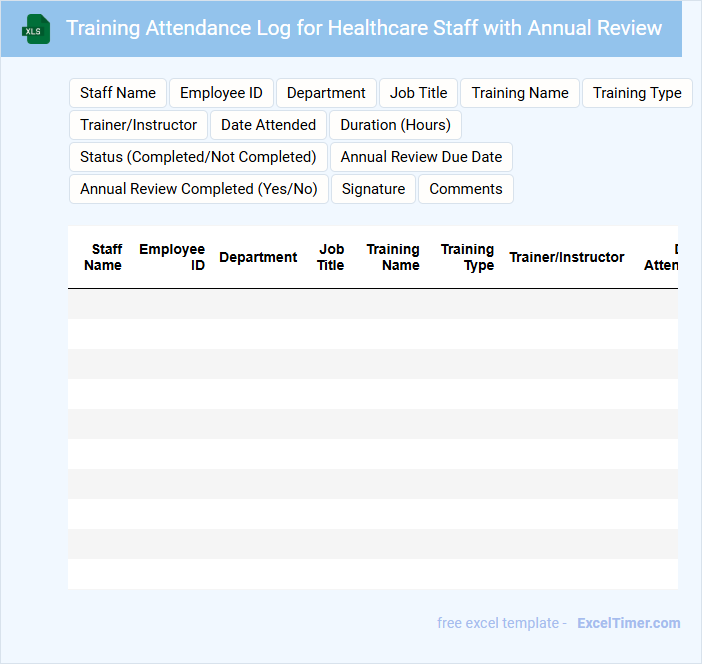
Task: Click the Trainer/Instructor column header in table
Action: point(566,257)
